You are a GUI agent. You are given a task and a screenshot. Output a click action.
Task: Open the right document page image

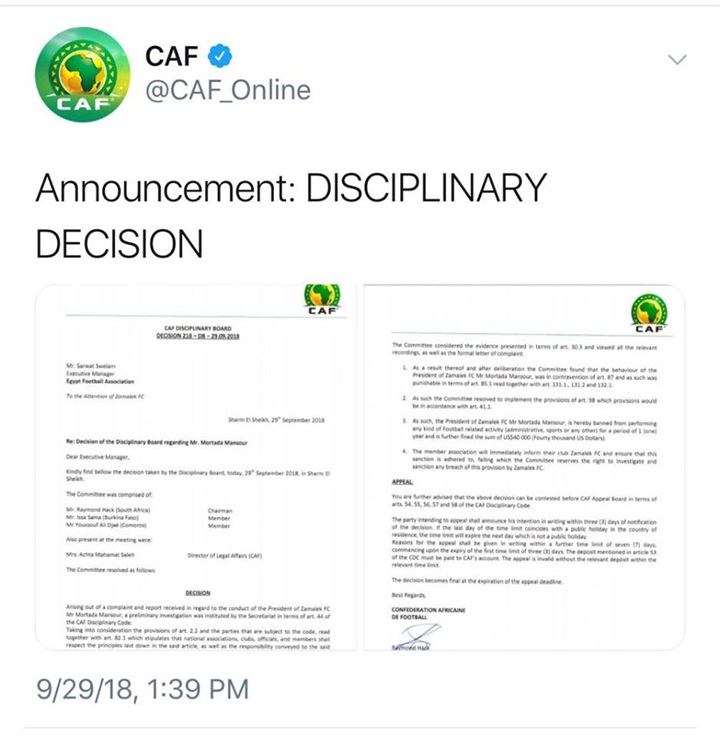pyautogui.click(x=523, y=470)
